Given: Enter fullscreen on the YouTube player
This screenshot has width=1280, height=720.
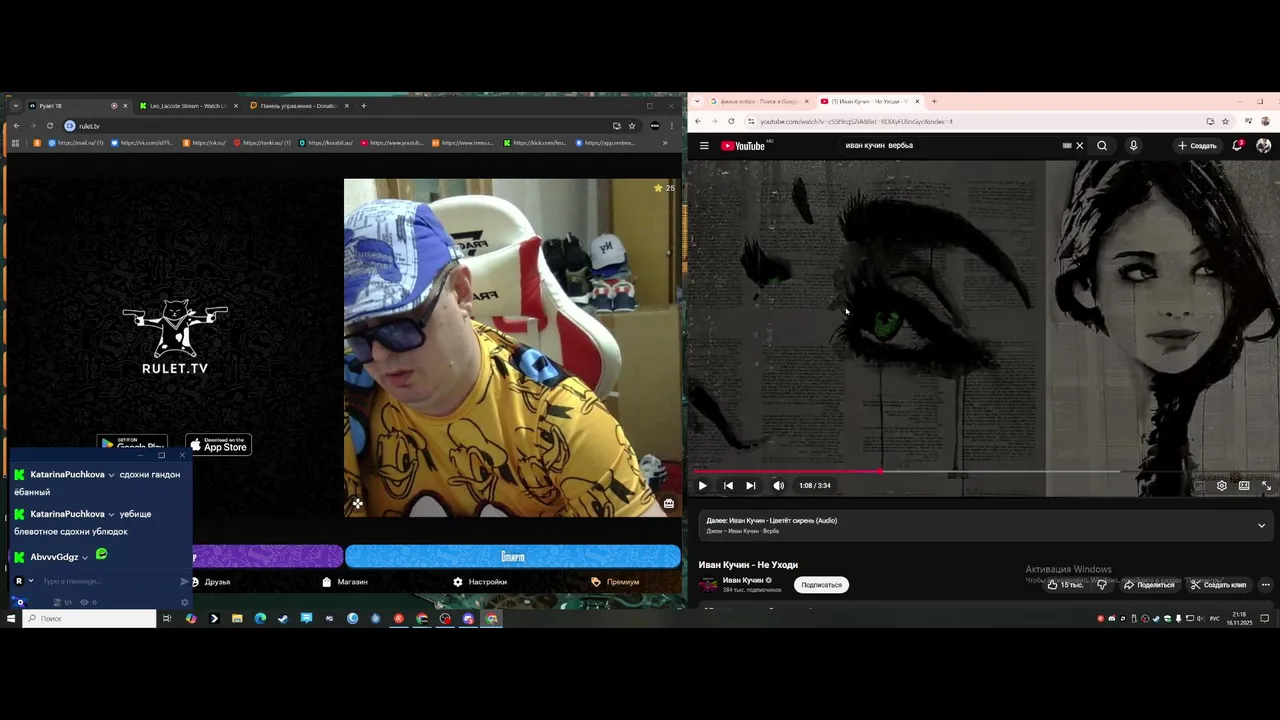Looking at the screenshot, I should (x=1266, y=486).
